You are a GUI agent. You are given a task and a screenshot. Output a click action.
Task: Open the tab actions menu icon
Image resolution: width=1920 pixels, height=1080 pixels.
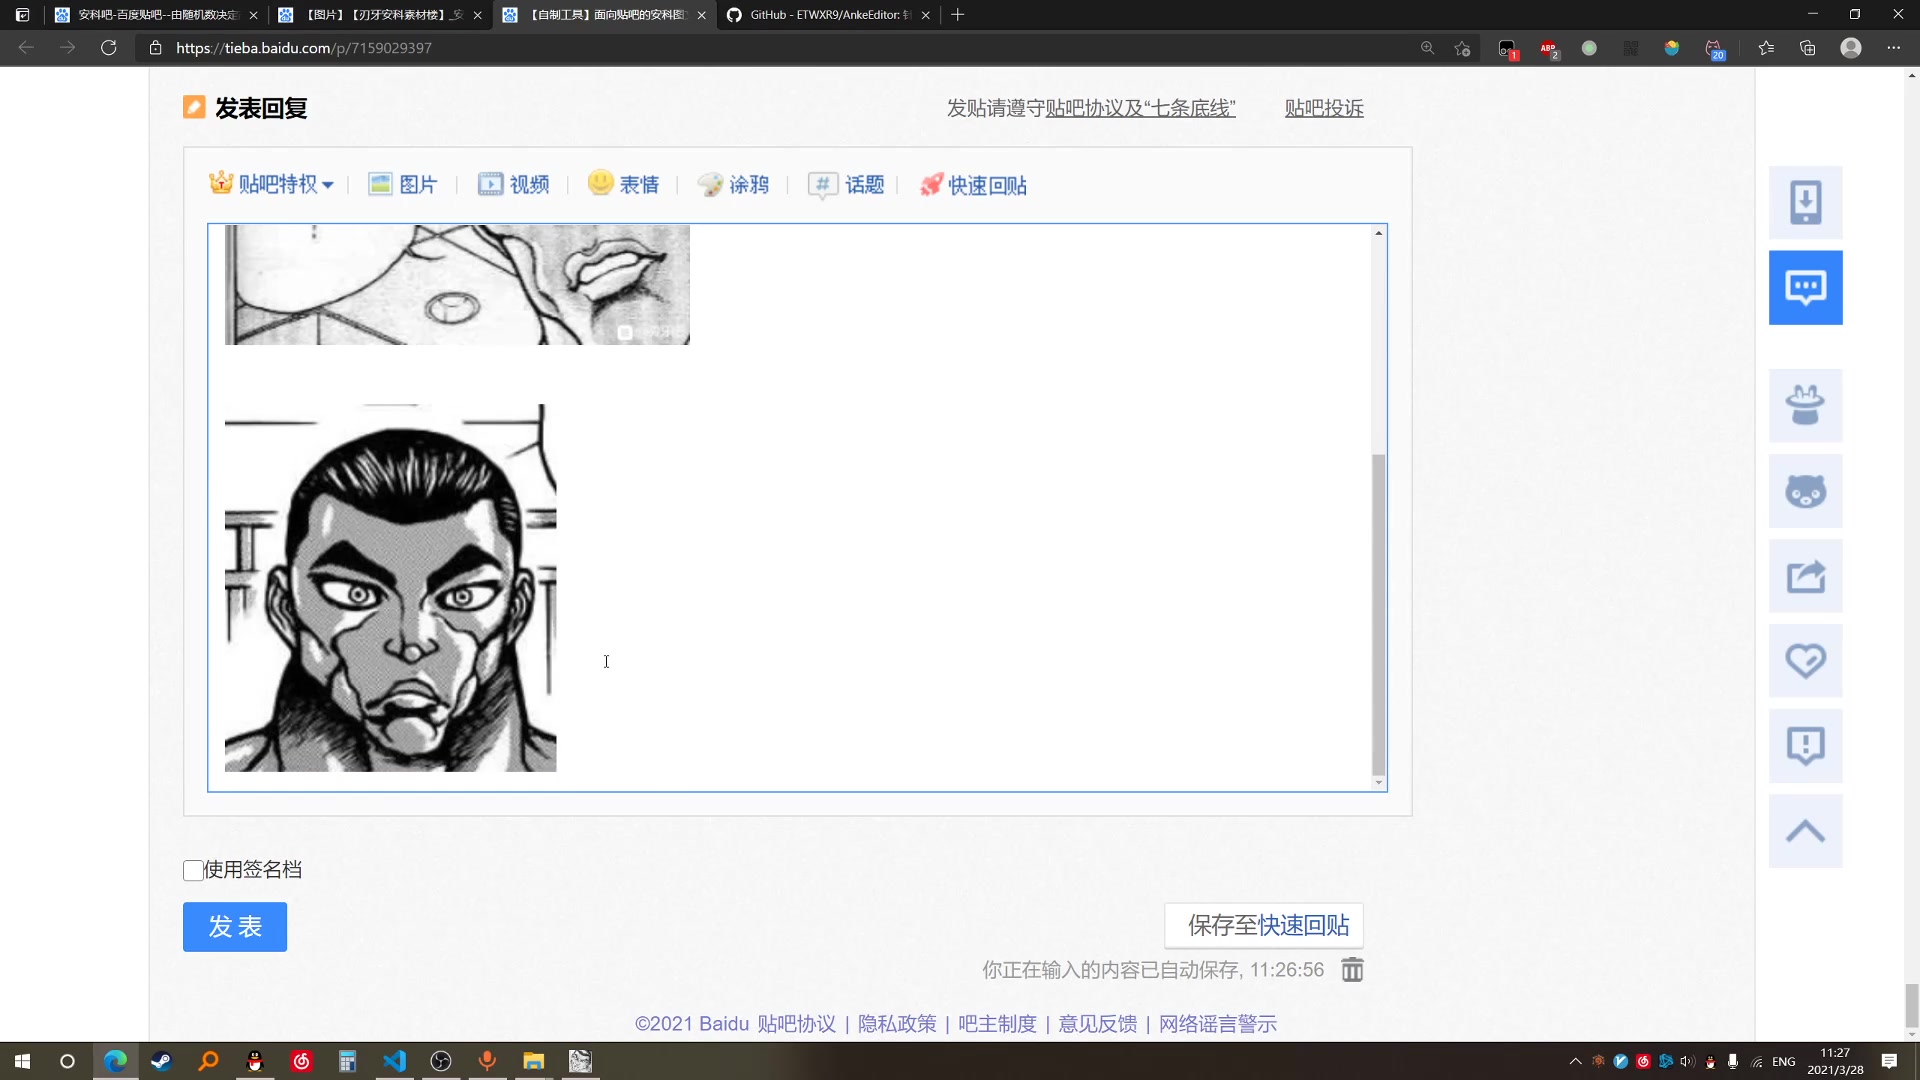(22, 15)
